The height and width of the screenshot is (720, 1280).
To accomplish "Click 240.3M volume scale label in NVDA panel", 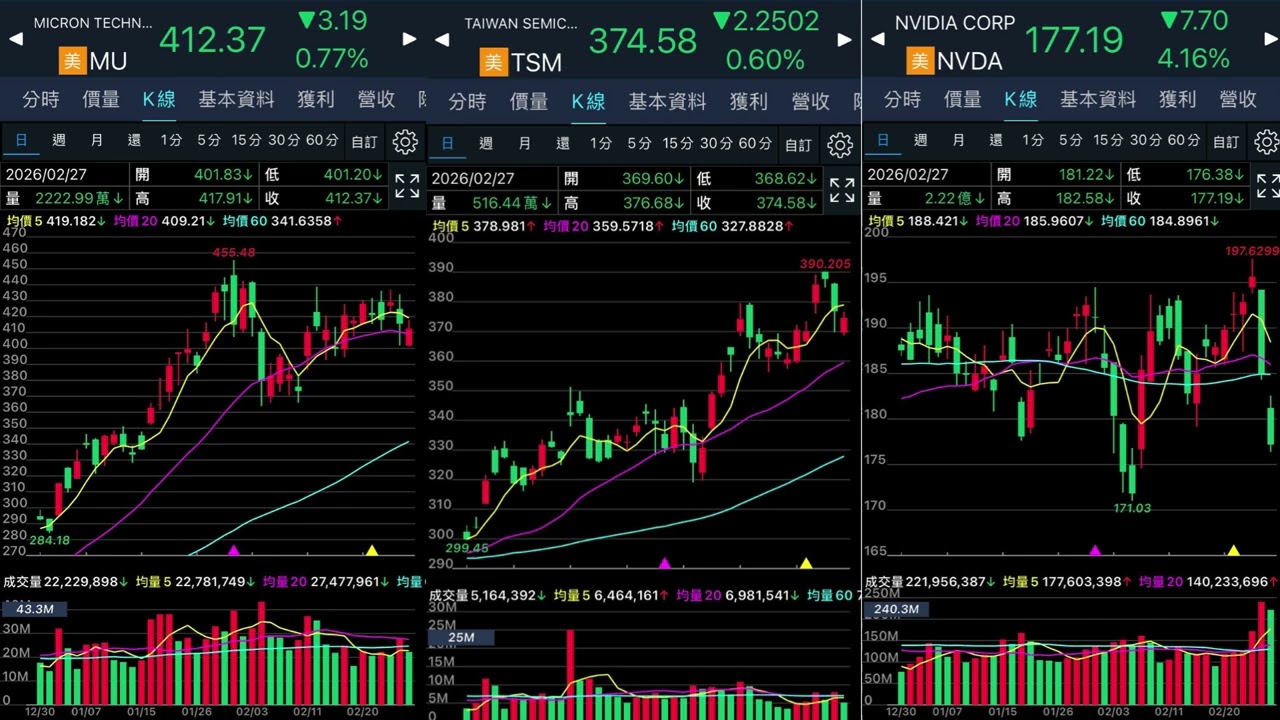I will point(896,609).
